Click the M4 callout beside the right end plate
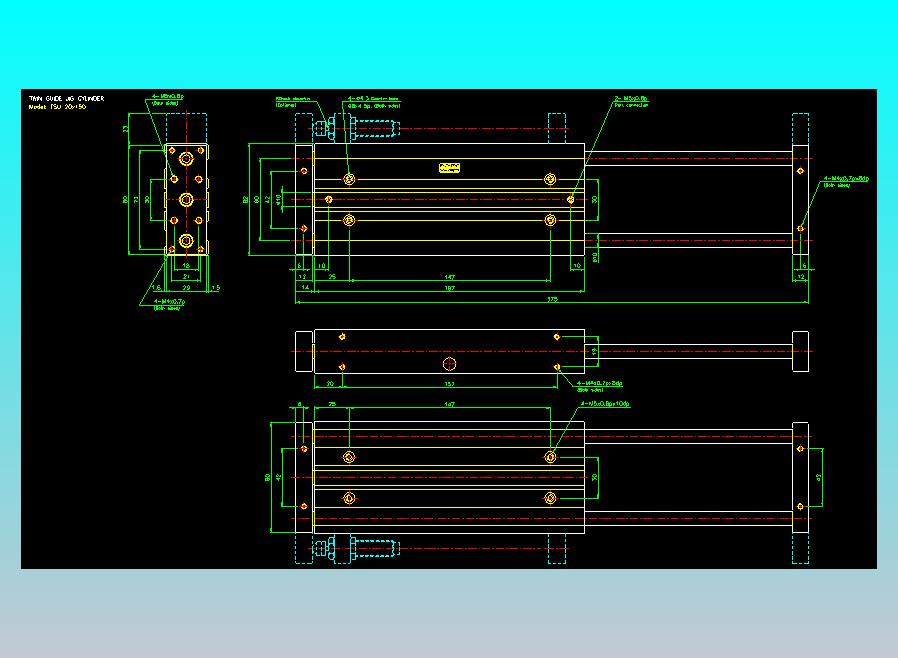 coord(846,182)
